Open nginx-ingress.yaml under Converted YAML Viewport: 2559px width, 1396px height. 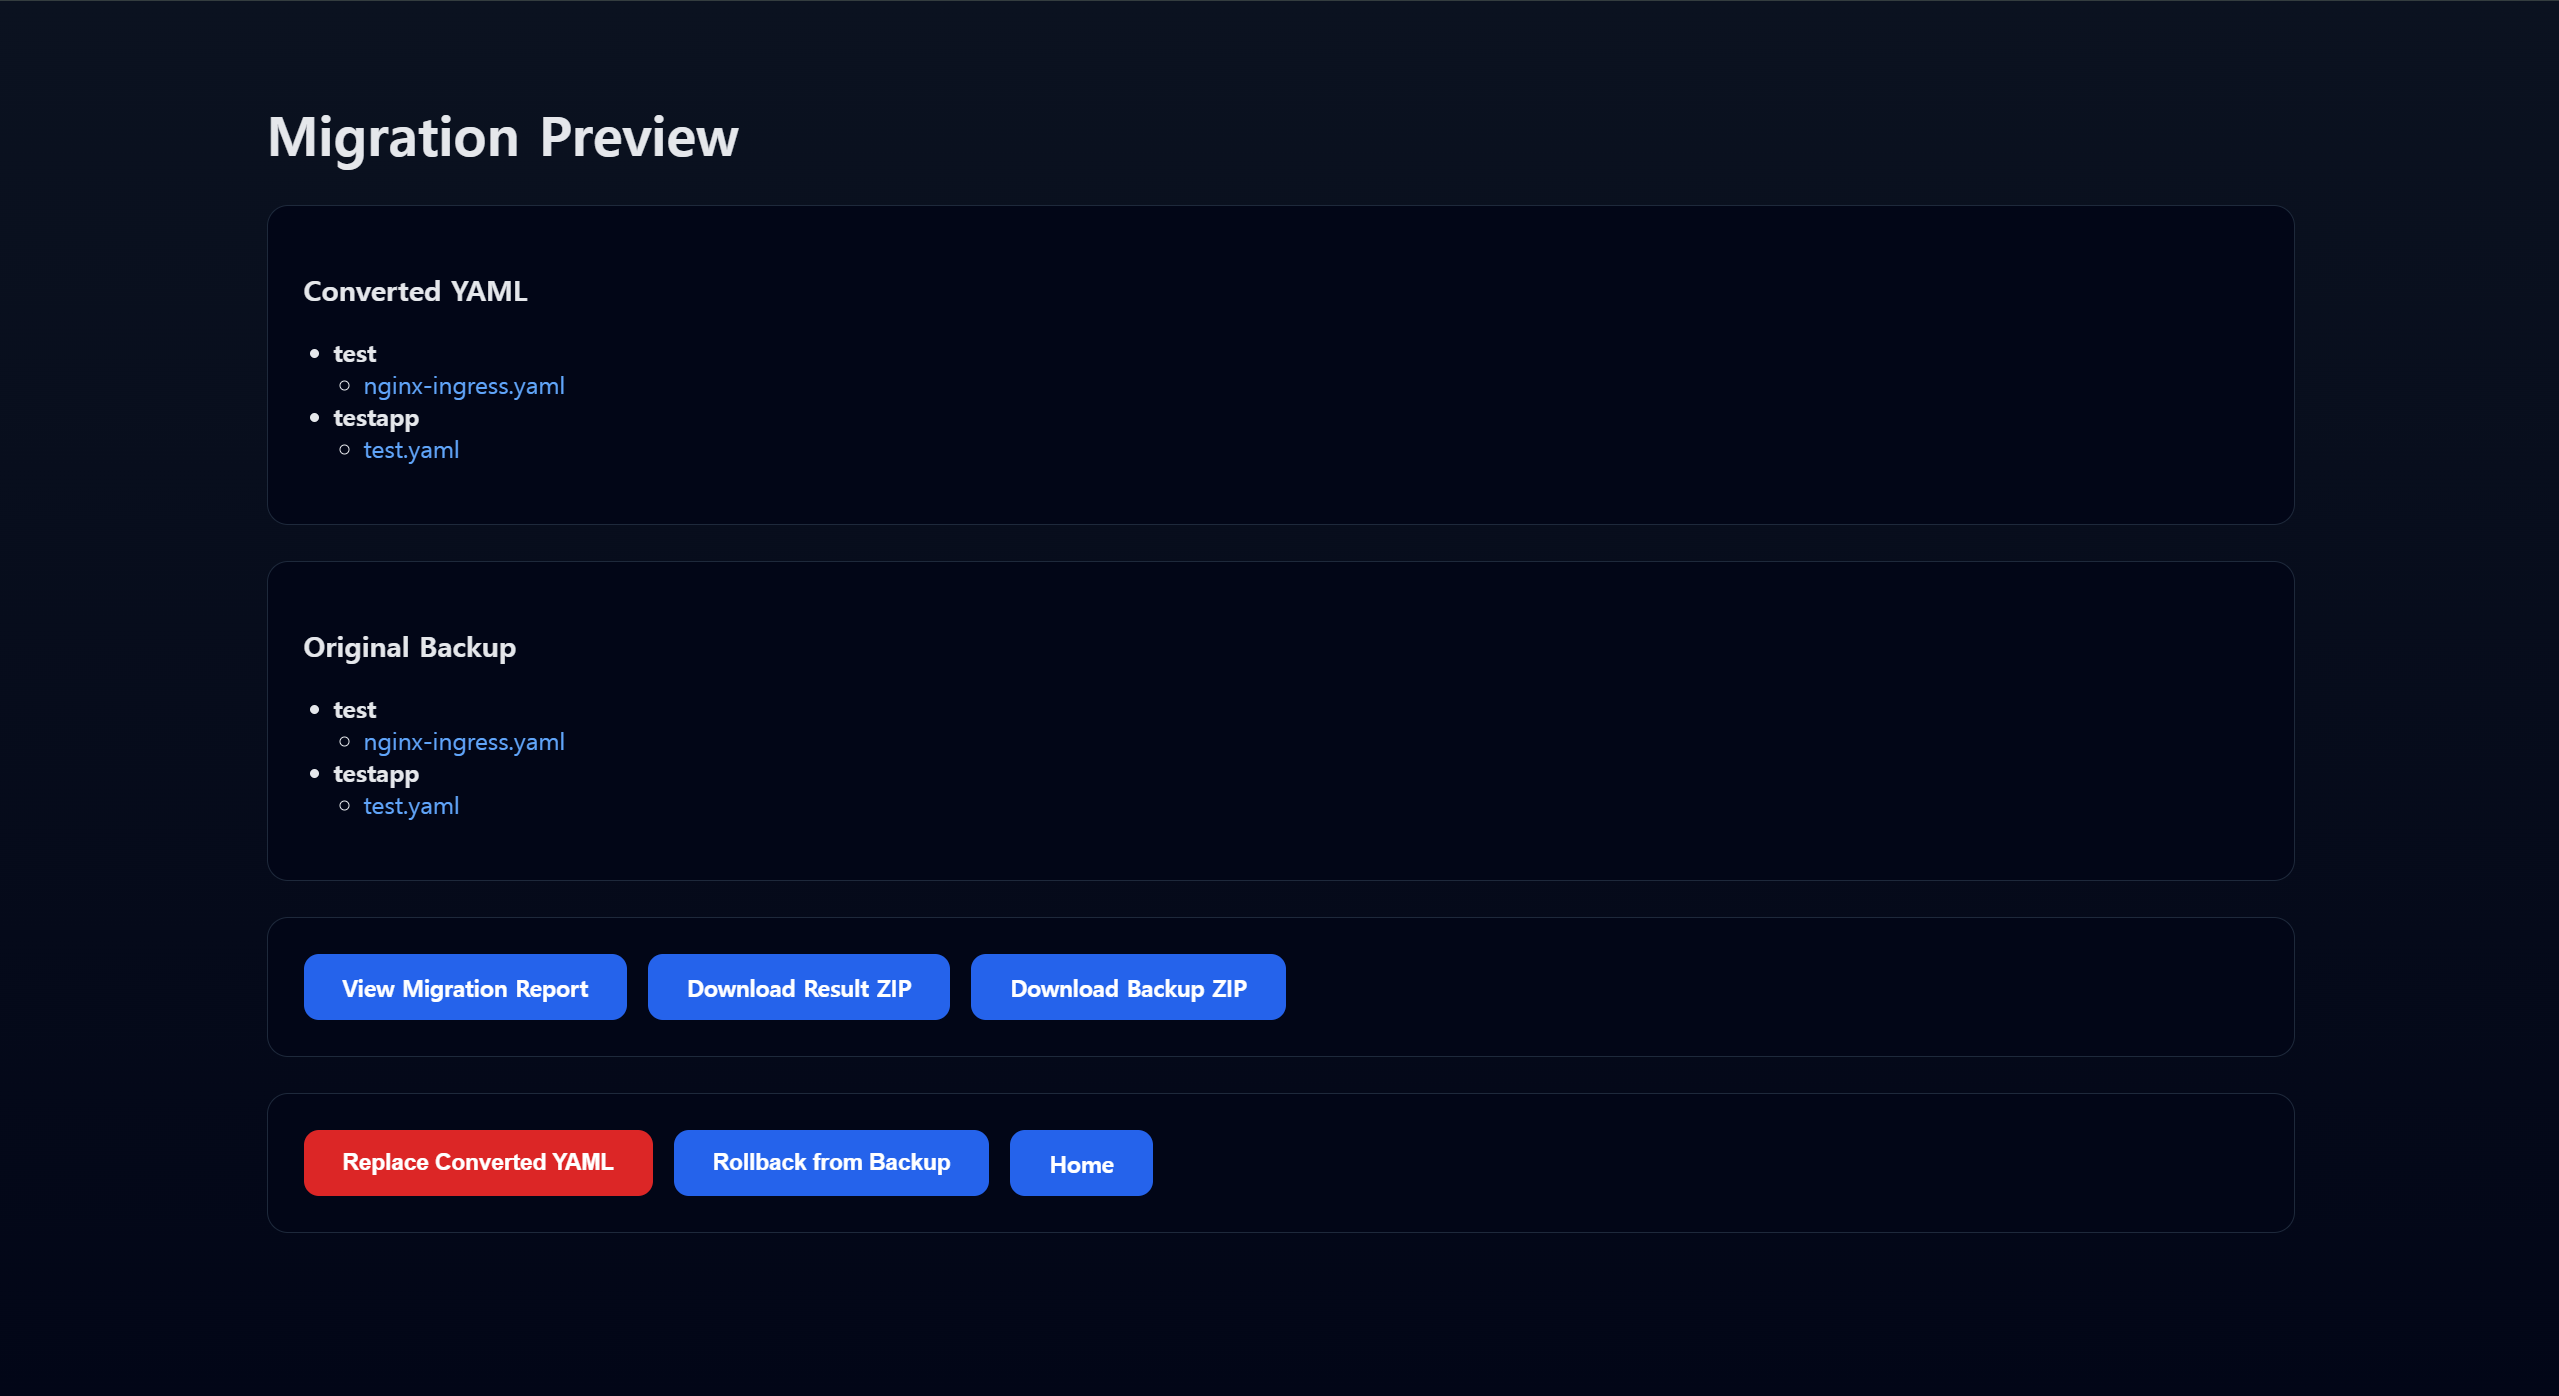[x=463, y=386]
